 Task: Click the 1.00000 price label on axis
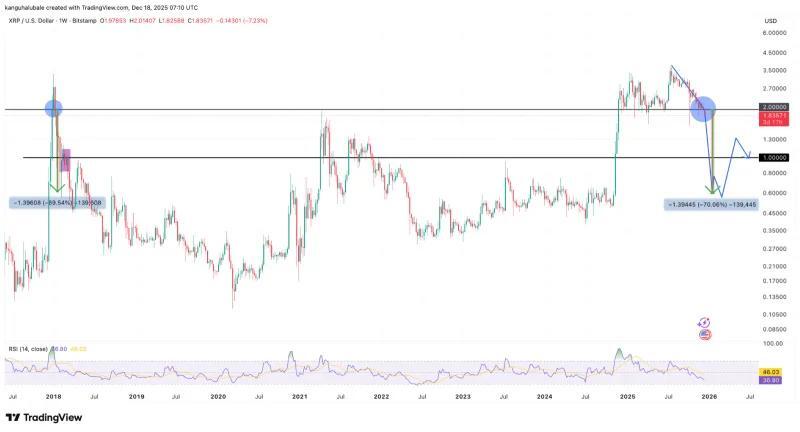(775, 158)
